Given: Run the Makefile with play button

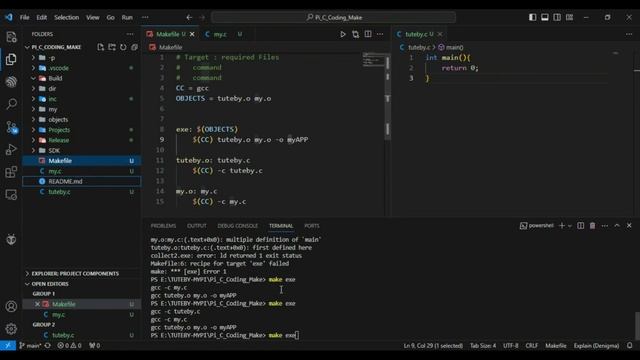Looking at the screenshot, I should (343, 34).
